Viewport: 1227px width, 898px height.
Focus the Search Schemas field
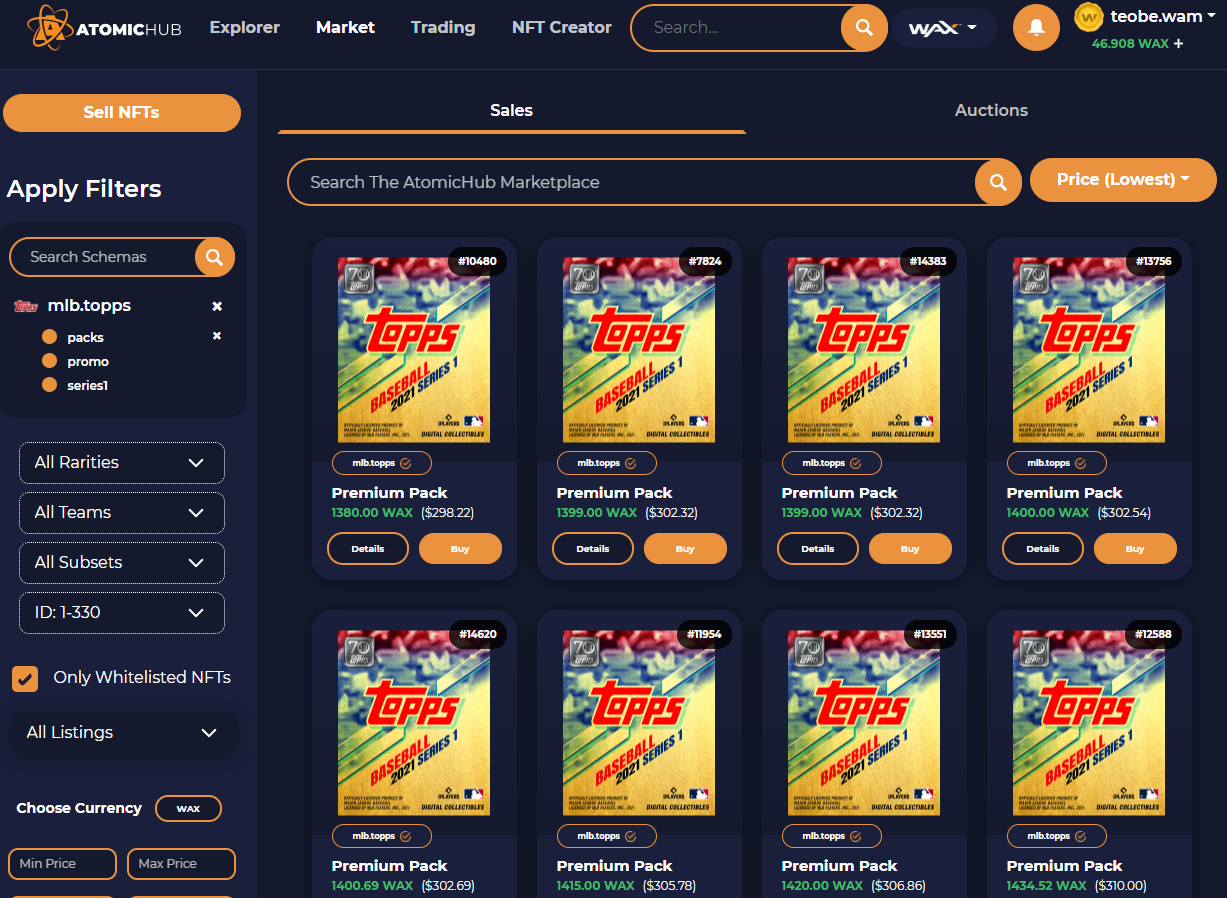[x=103, y=257]
